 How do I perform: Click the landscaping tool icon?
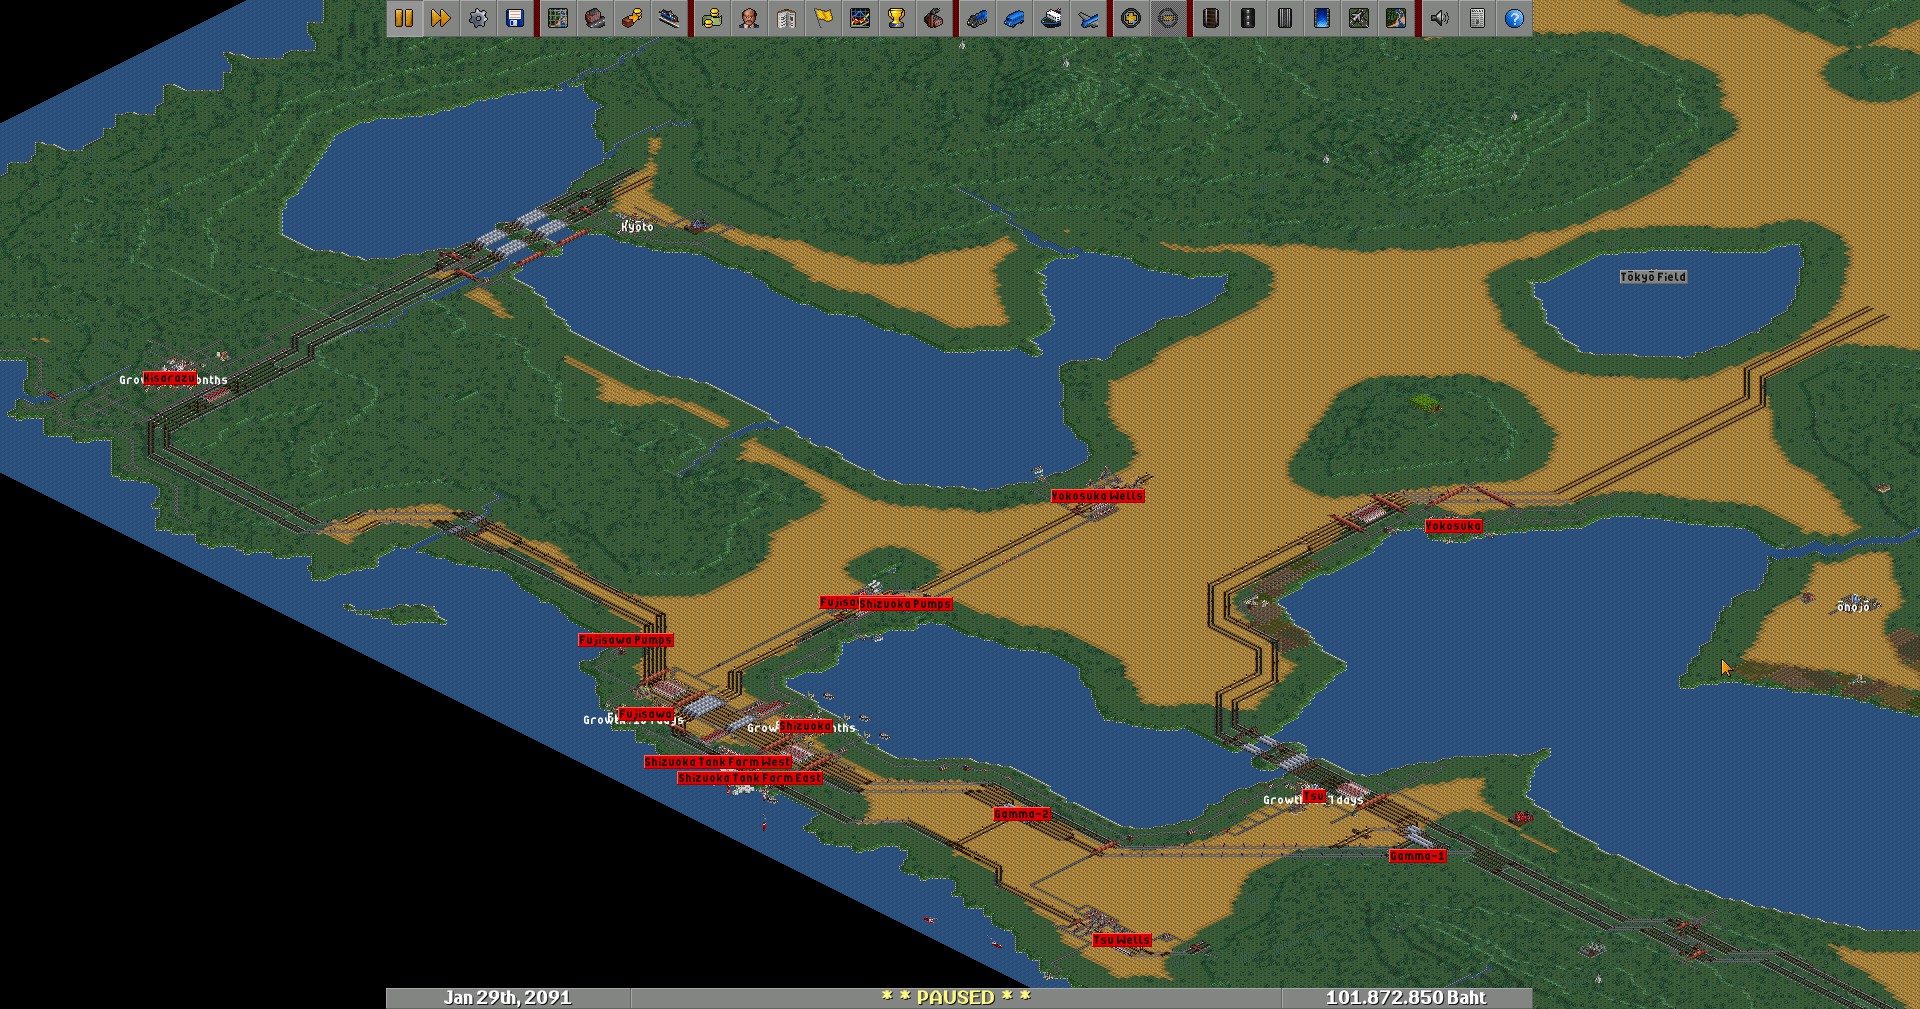point(1396,18)
